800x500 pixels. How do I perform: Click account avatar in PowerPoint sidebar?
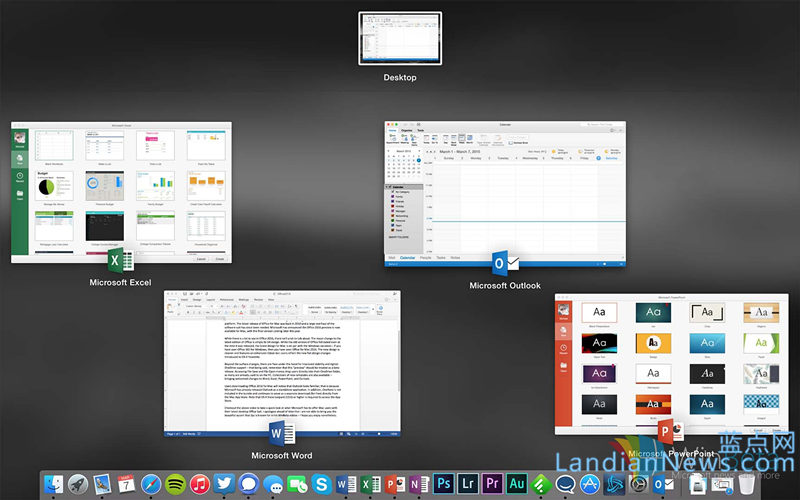coord(563,310)
